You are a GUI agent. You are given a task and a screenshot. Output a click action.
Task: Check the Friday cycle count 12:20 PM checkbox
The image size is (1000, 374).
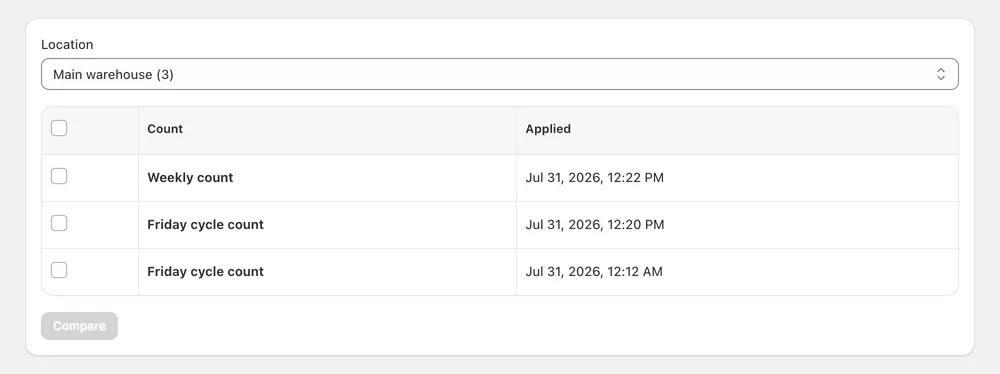tap(59, 223)
